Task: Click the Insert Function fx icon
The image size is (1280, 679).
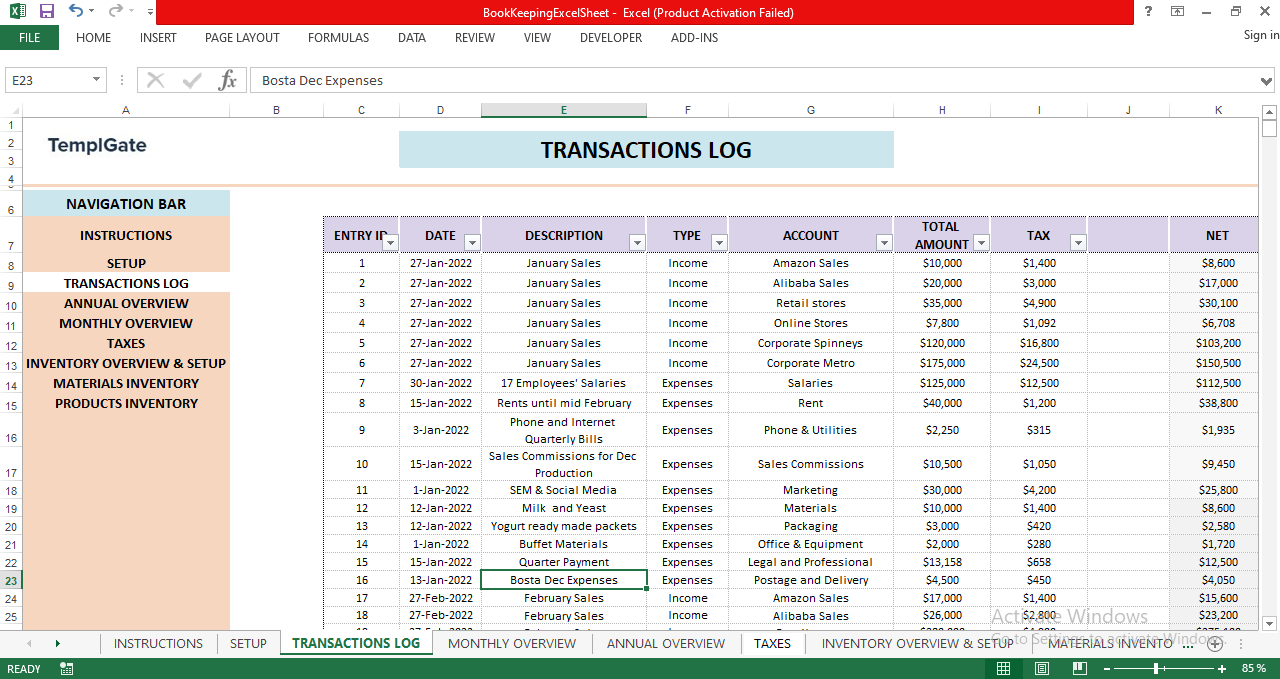Action: point(228,80)
